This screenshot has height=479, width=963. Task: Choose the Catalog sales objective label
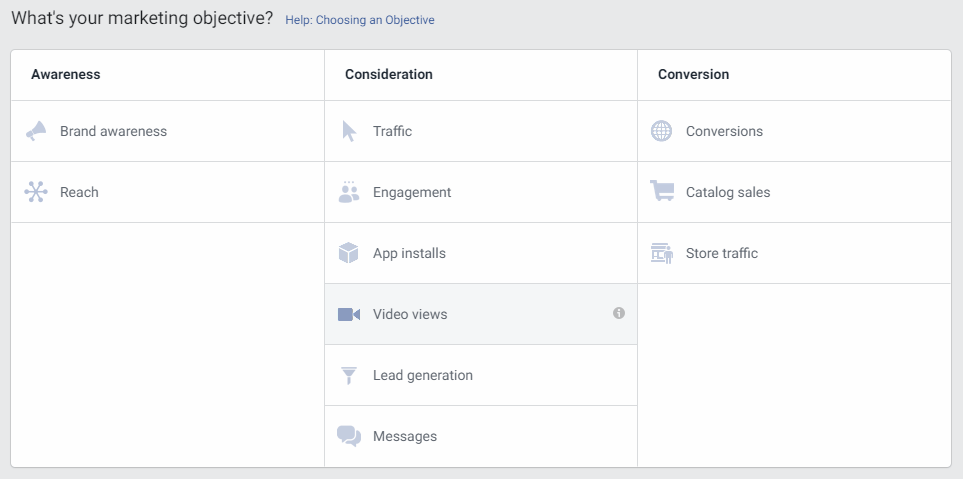pyautogui.click(x=728, y=192)
